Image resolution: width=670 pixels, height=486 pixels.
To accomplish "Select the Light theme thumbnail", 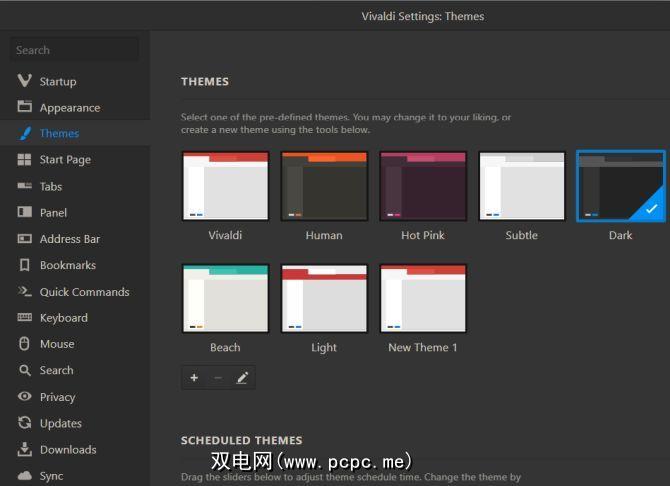I will click(324, 298).
